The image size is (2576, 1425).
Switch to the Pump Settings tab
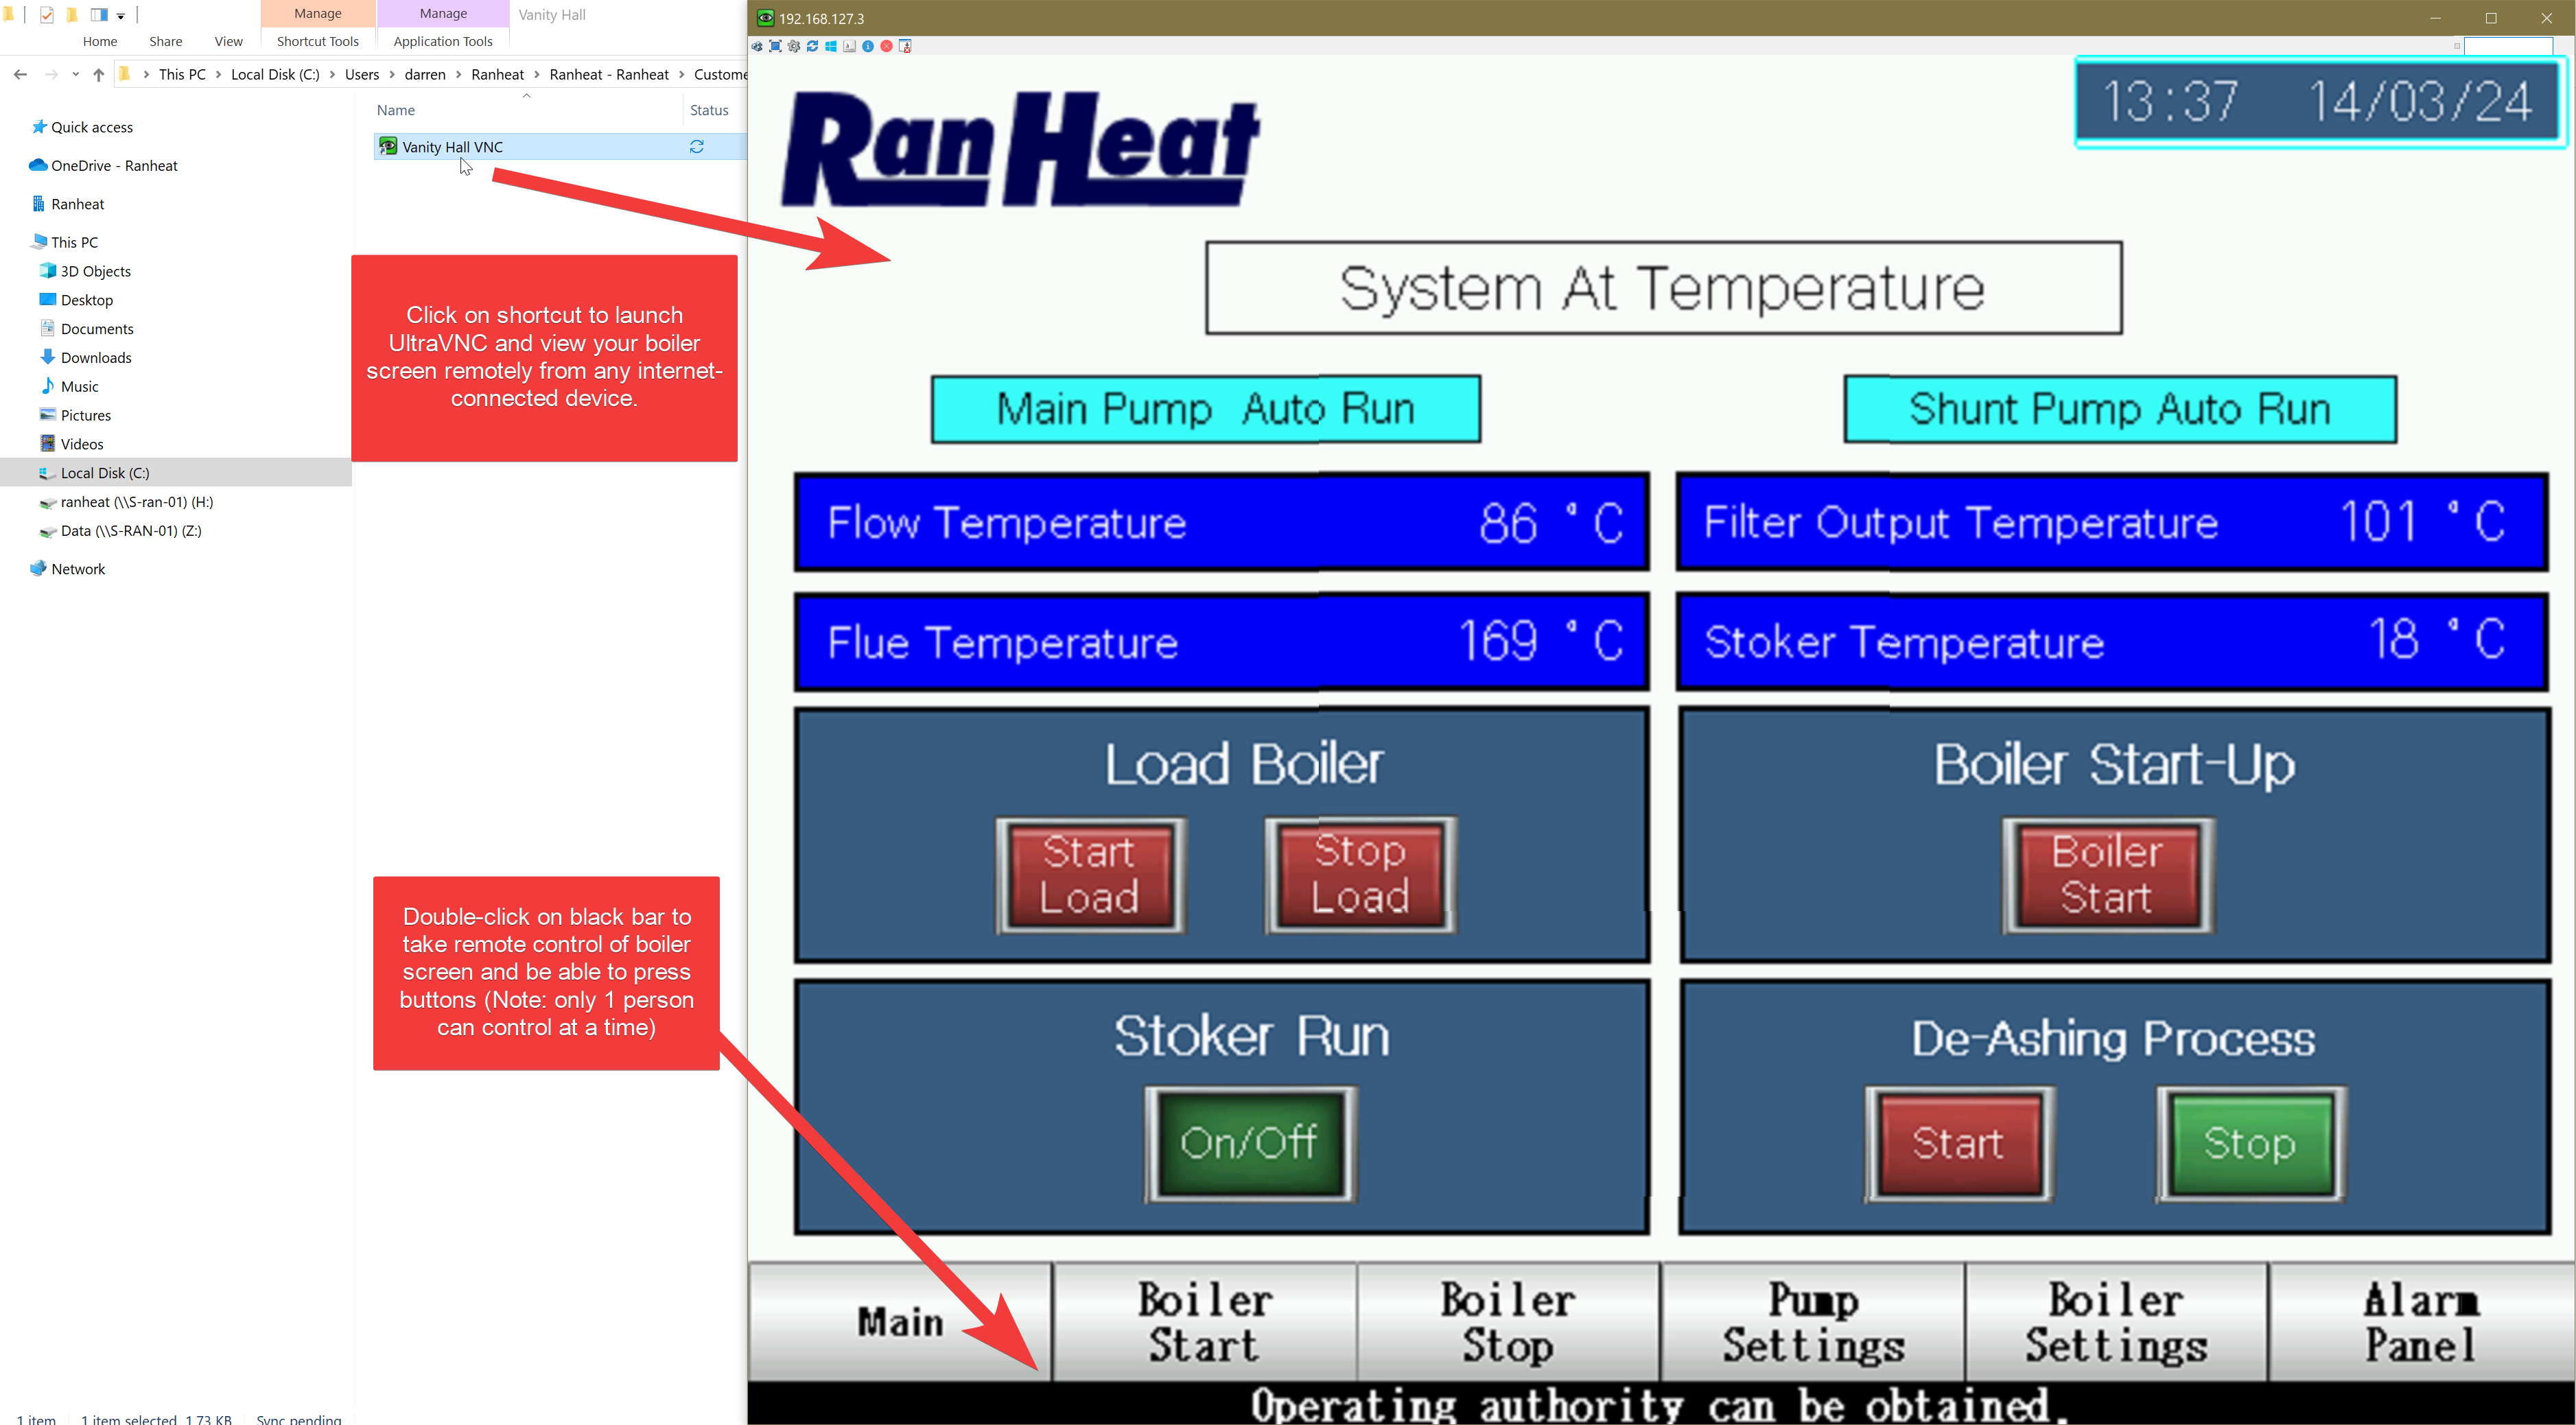1812,1322
